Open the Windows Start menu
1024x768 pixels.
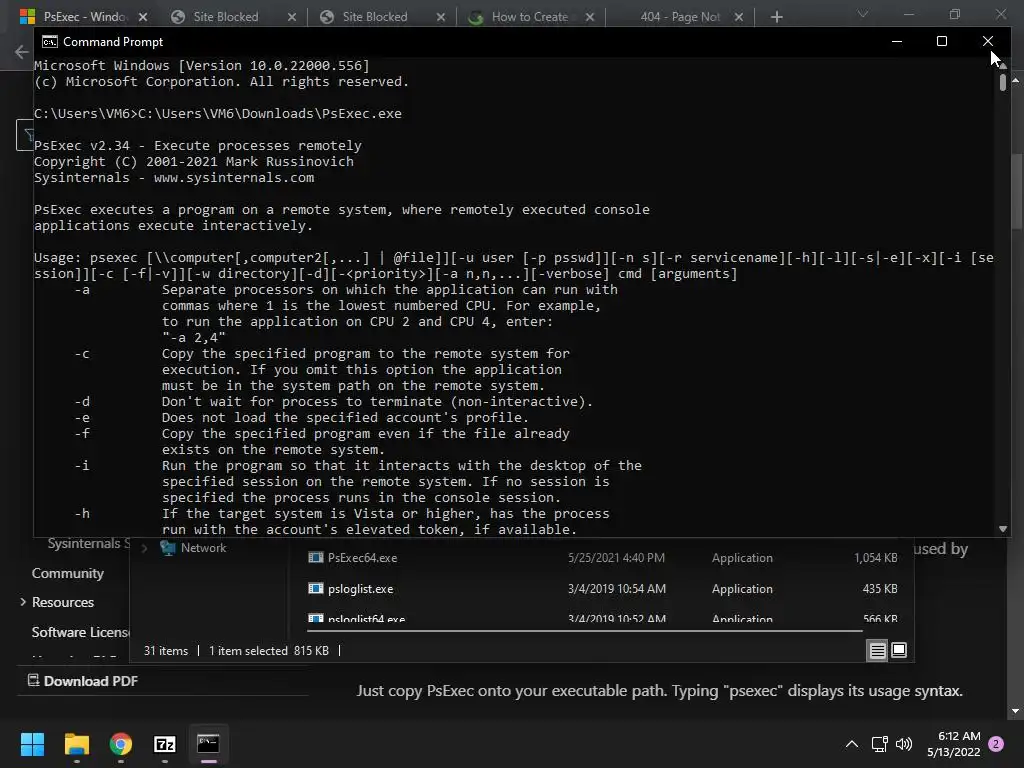pyautogui.click(x=32, y=744)
